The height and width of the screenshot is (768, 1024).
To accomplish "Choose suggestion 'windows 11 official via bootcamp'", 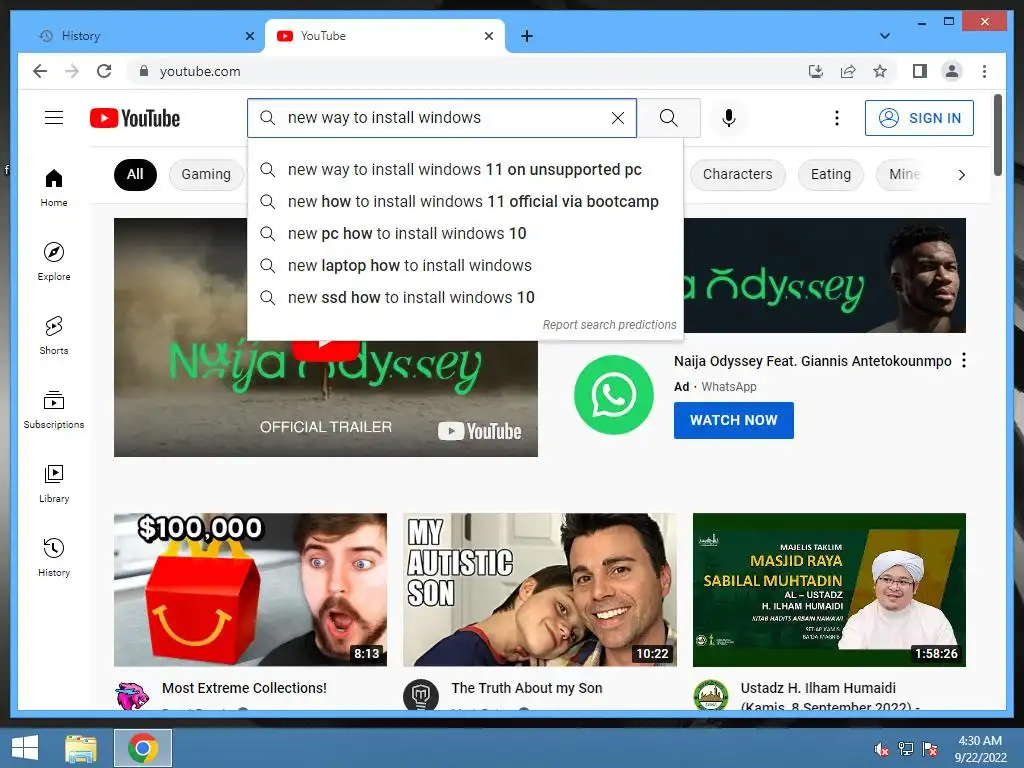I will (x=465, y=202).
